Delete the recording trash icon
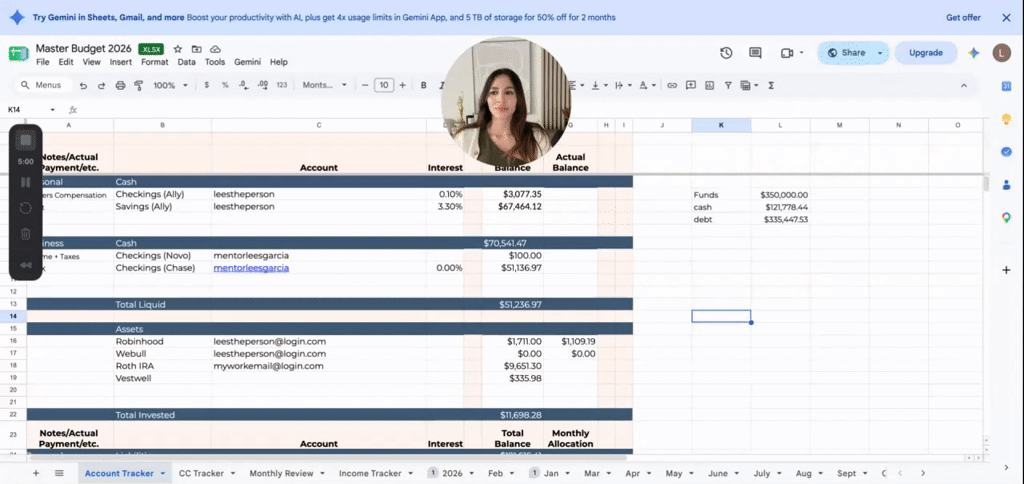This screenshot has height=484, width=1024. click(25, 234)
